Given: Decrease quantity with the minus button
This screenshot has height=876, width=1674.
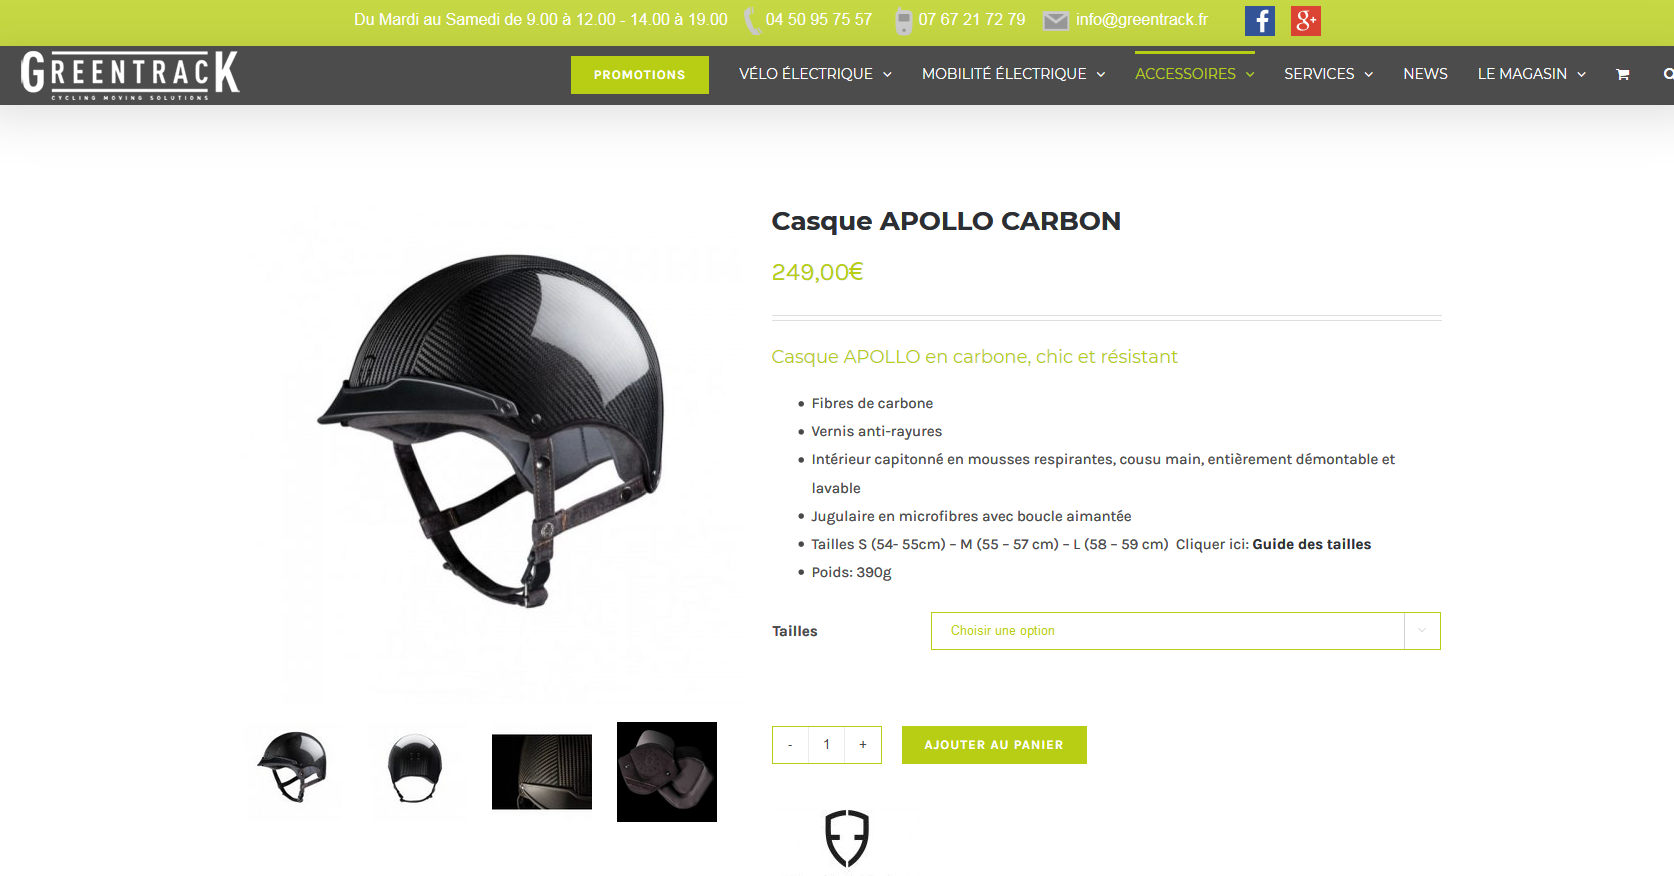Looking at the screenshot, I should (790, 745).
